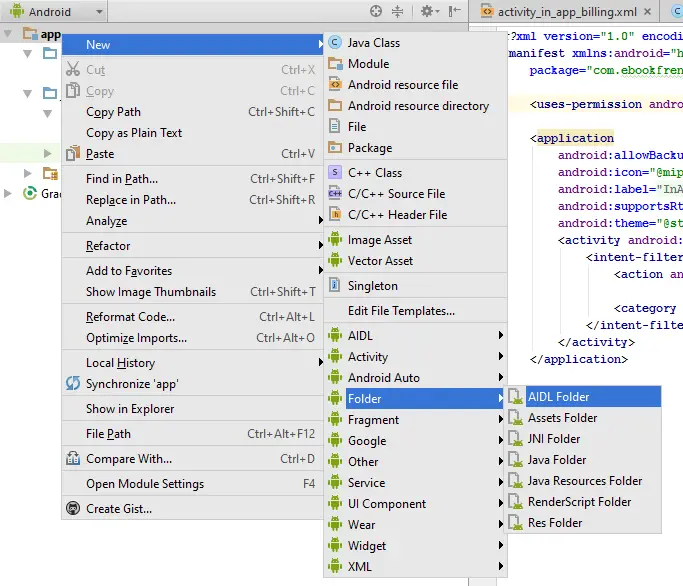The width and height of the screenshot is (683, 586).
Task: Open the Android project view dropdown
Action: click(x=55, y=12)
